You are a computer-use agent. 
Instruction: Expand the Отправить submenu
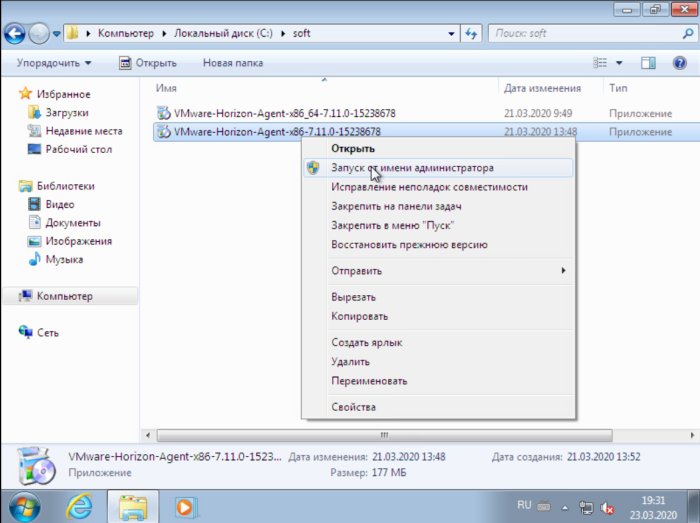click(438, 270)
